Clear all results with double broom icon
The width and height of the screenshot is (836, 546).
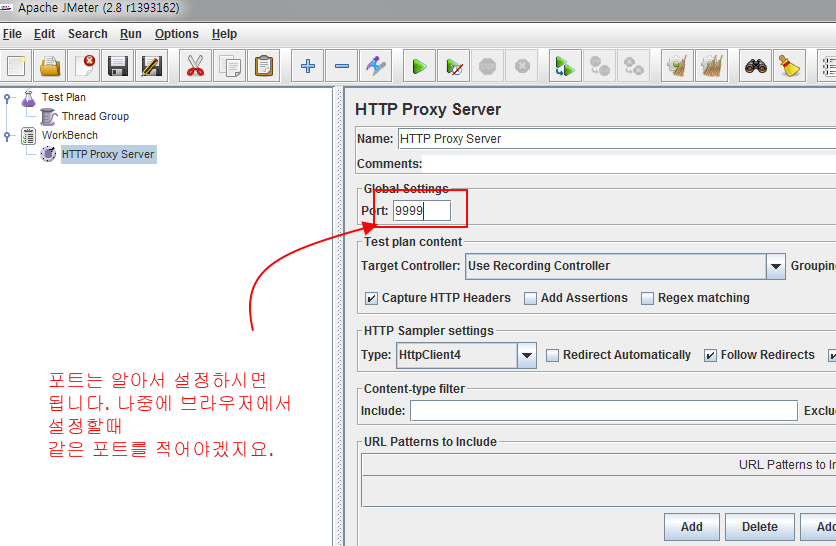(712, 67)
